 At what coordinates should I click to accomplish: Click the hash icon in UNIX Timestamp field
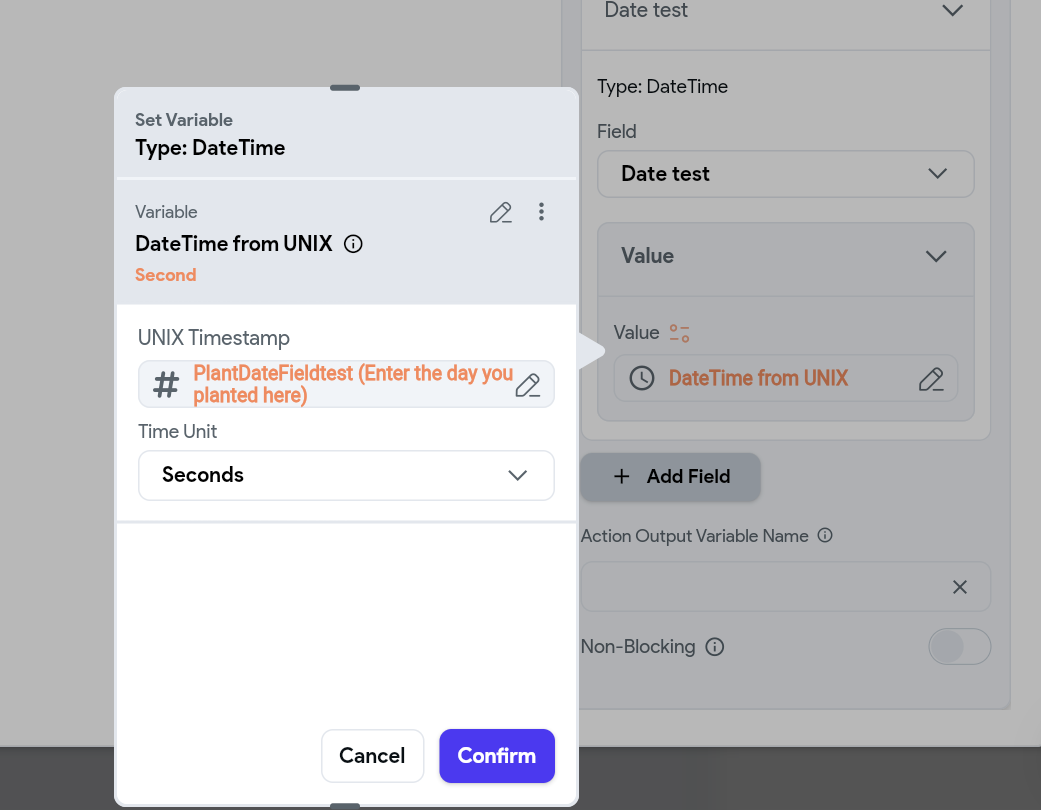[x=166, y=384]
